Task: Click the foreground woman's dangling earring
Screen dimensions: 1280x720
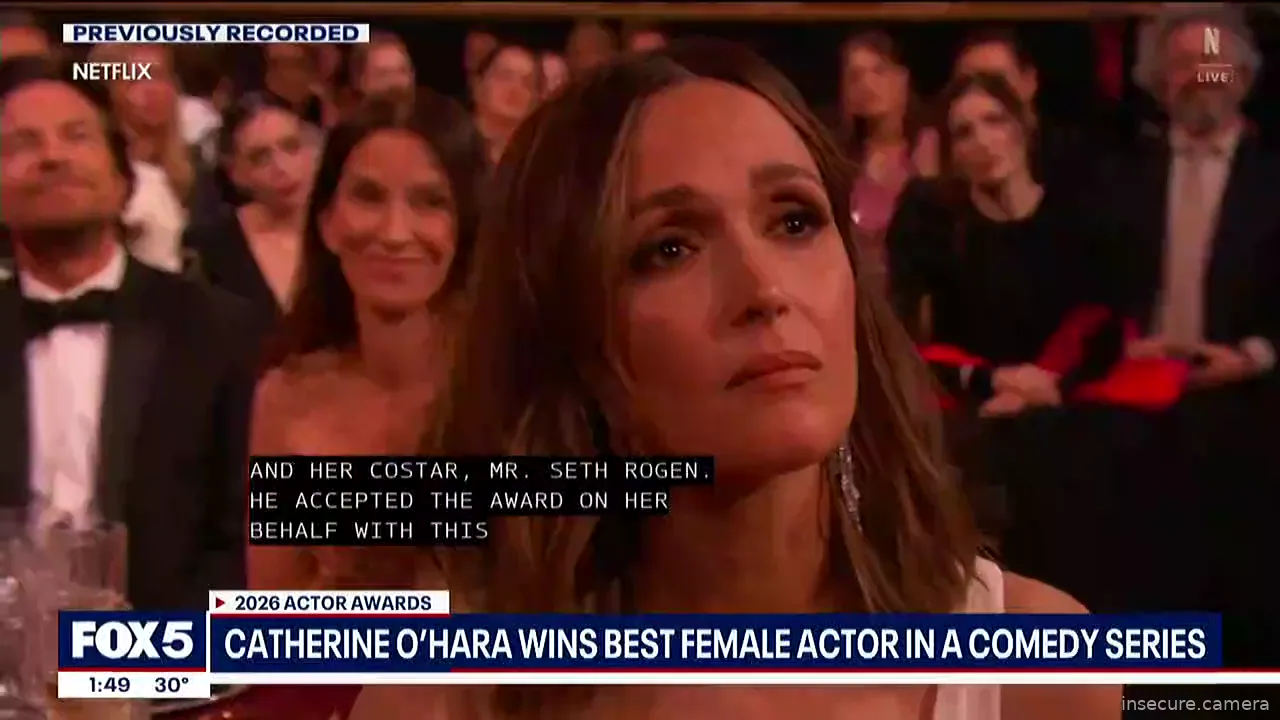Action: pos(849,485)
